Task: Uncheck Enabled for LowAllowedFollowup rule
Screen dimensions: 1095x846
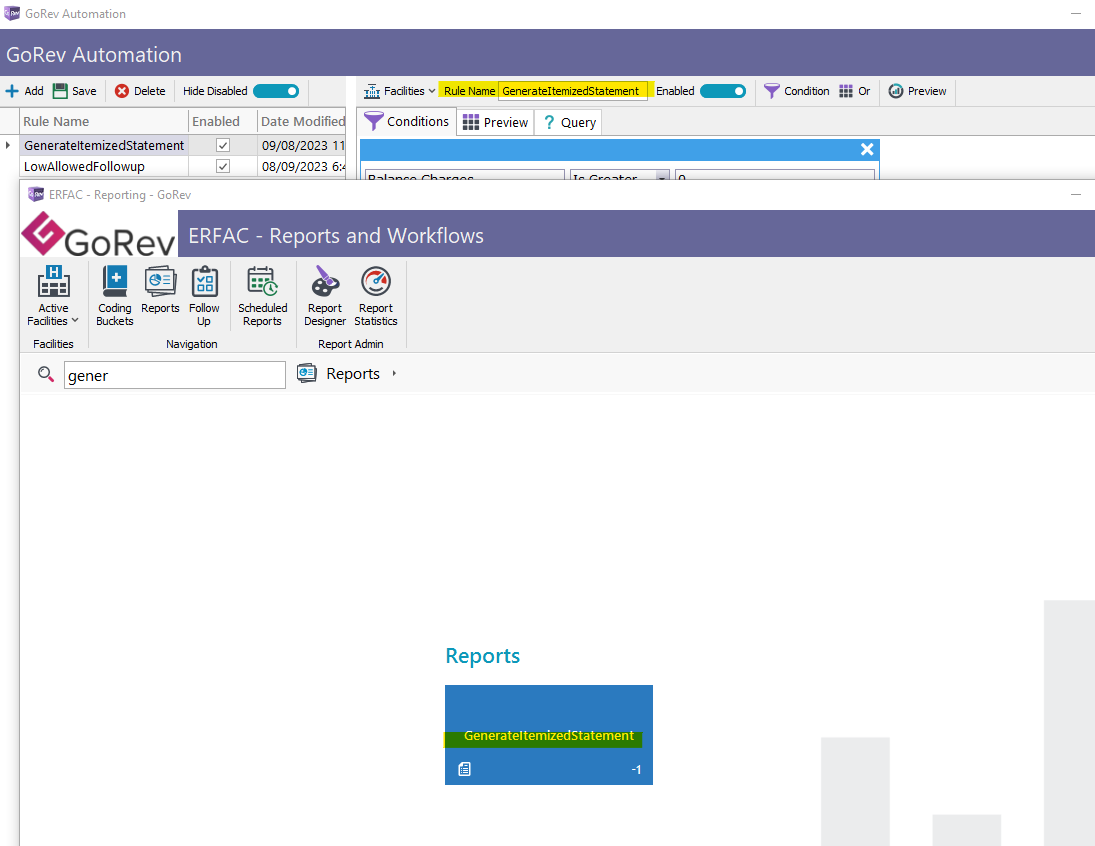Action: pos(223,166)
